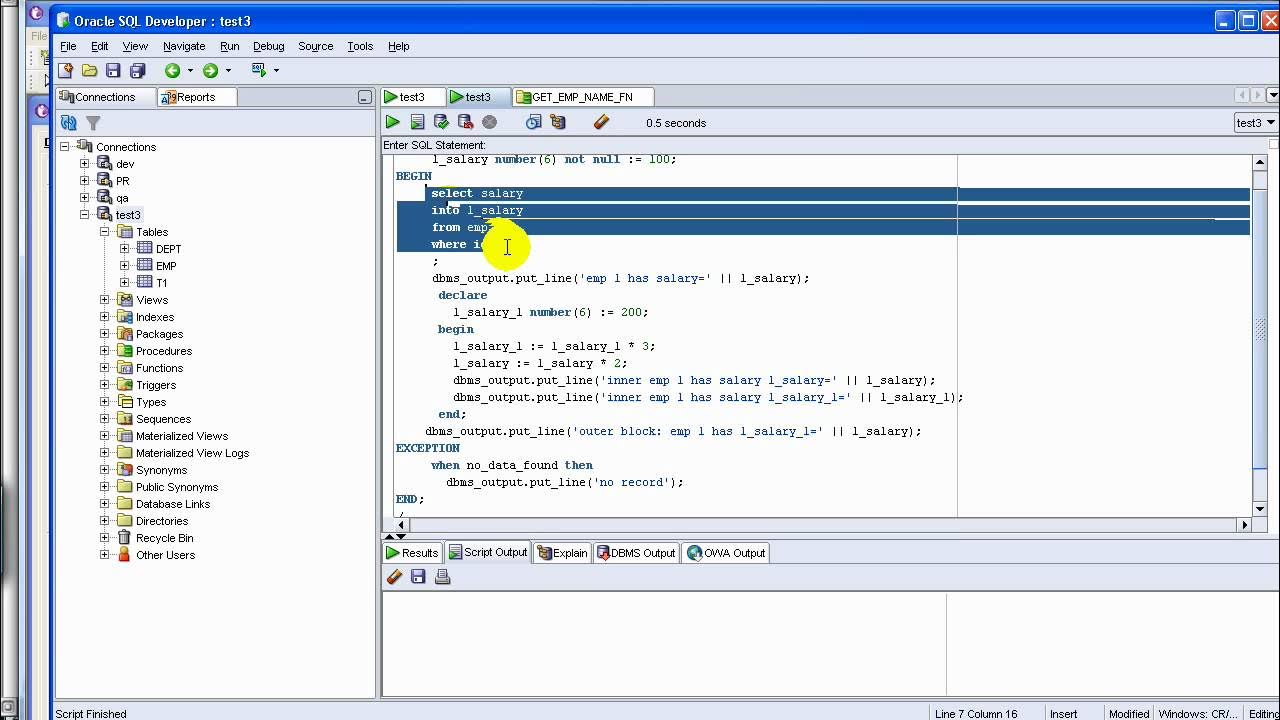Click the Recycle Bin node icon

(124, 538)
